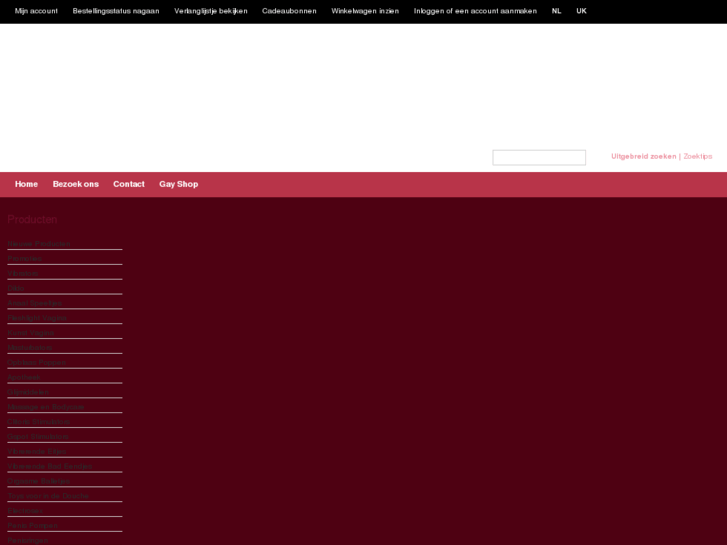The image size is (727, 545).
Task: Open Bestellingsstatus nagaan link
Action: coord(116,11)
